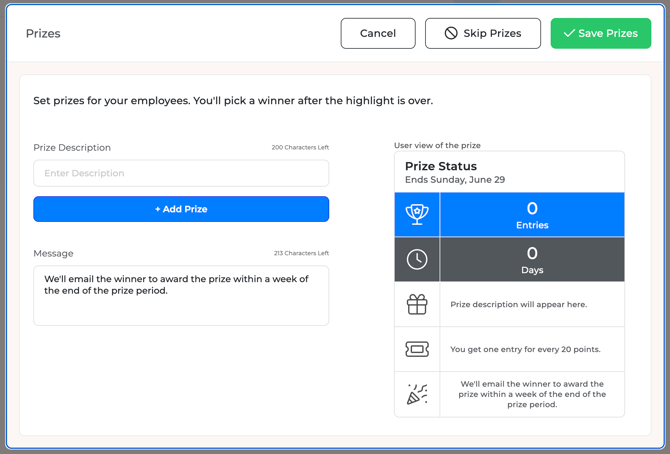Click the checkmark icon in Save Prizes

tap(569, 33)
